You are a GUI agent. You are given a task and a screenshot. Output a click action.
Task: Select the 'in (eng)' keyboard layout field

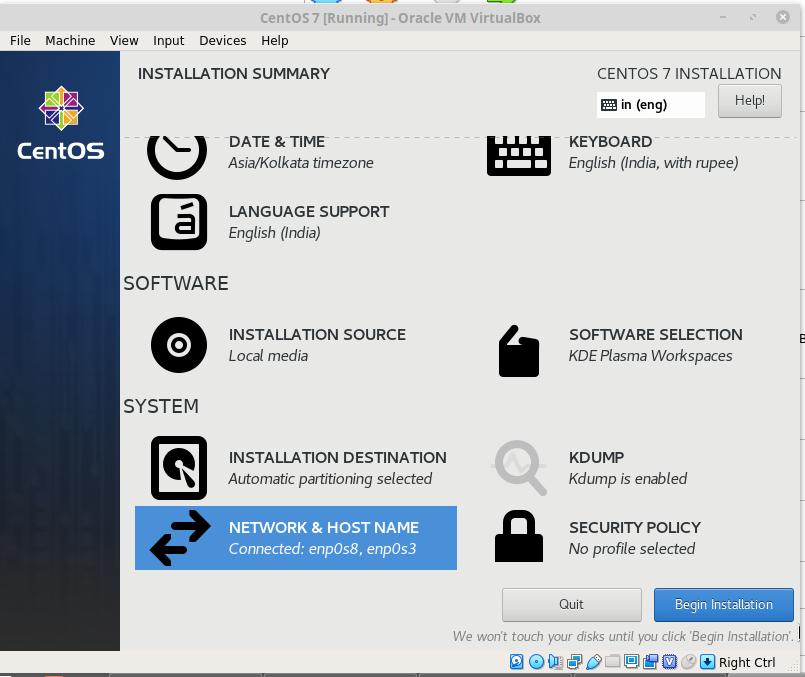pyautogui.click(x=650, y=105)
